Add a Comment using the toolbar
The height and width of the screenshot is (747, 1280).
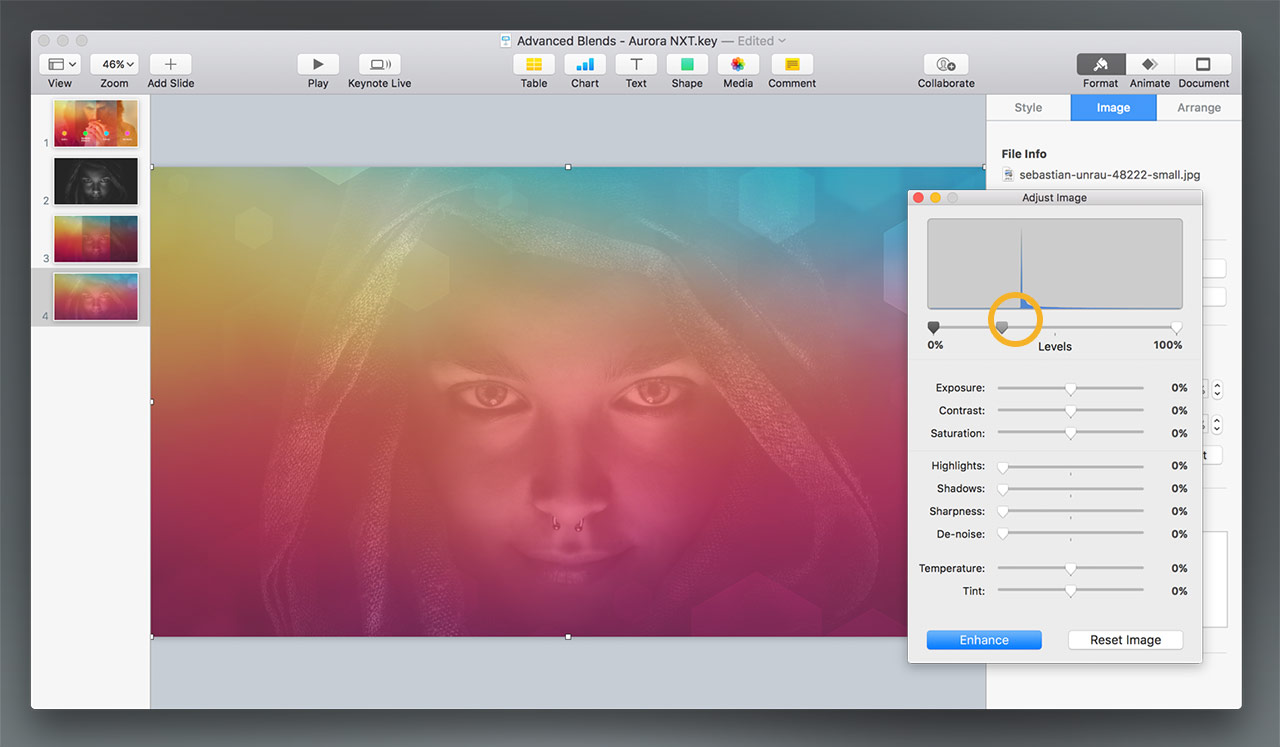[792, 64]
